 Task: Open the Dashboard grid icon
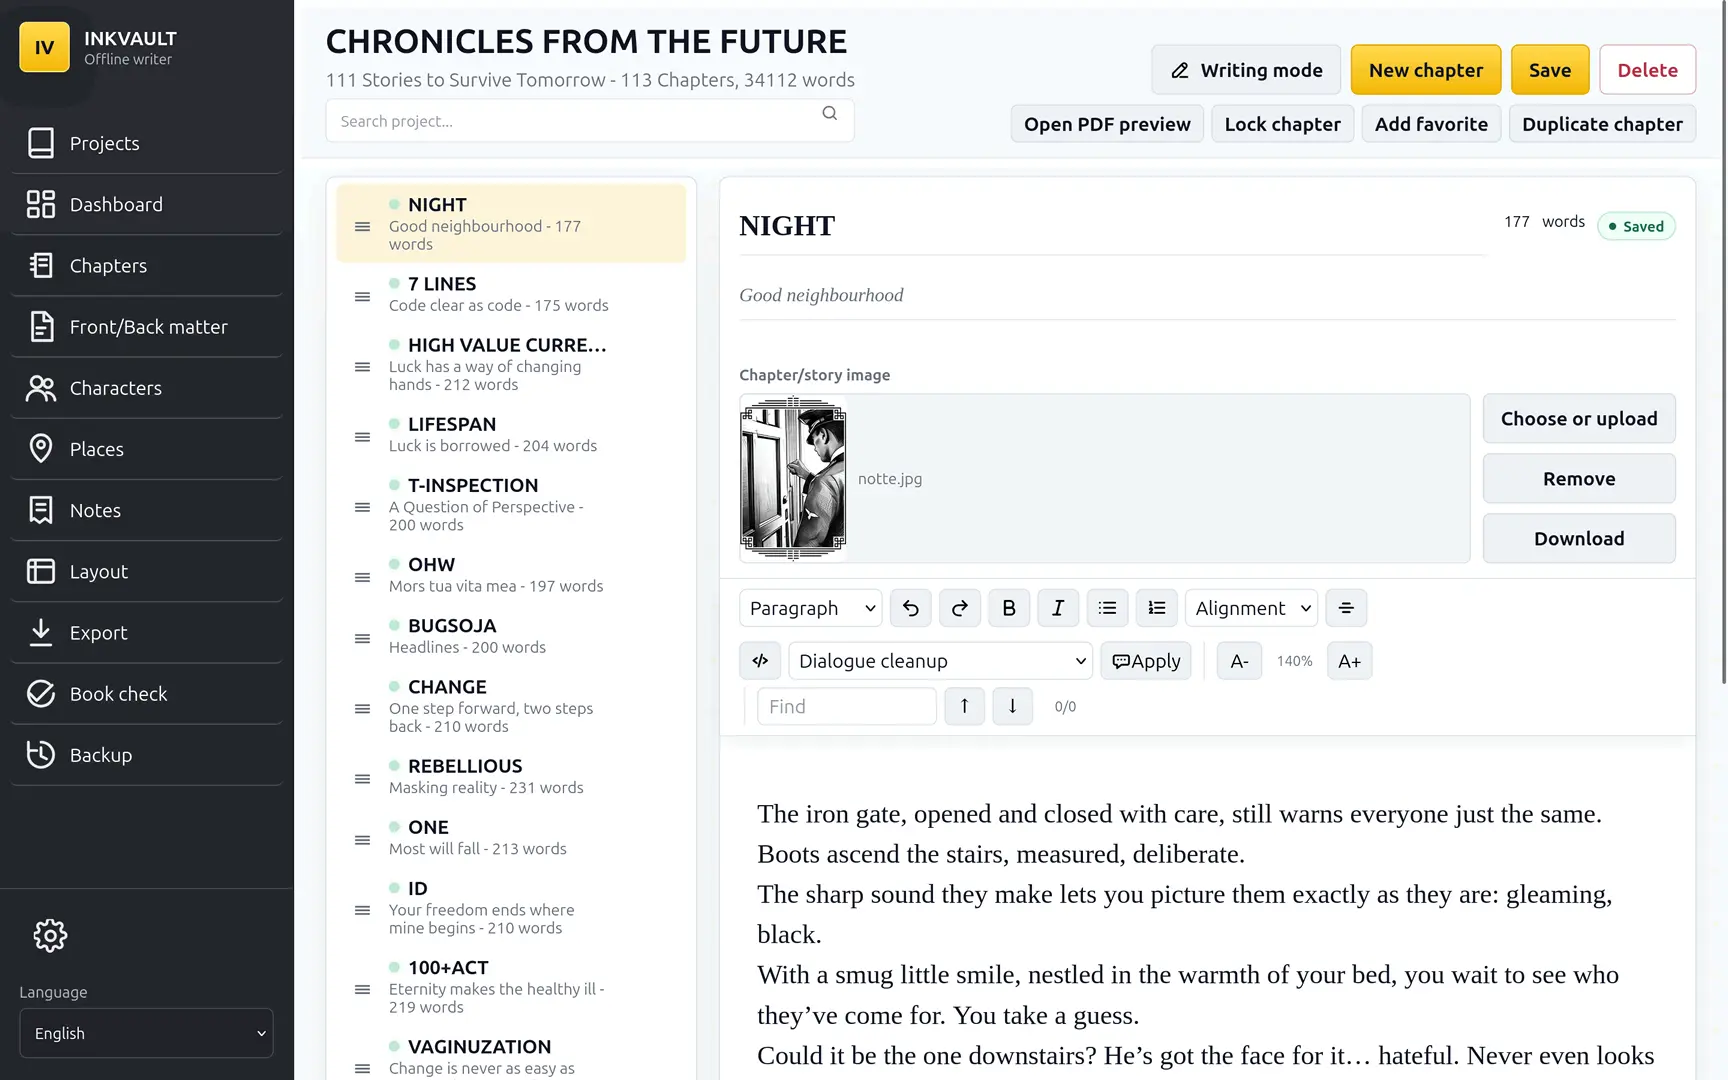pos(41,204)
